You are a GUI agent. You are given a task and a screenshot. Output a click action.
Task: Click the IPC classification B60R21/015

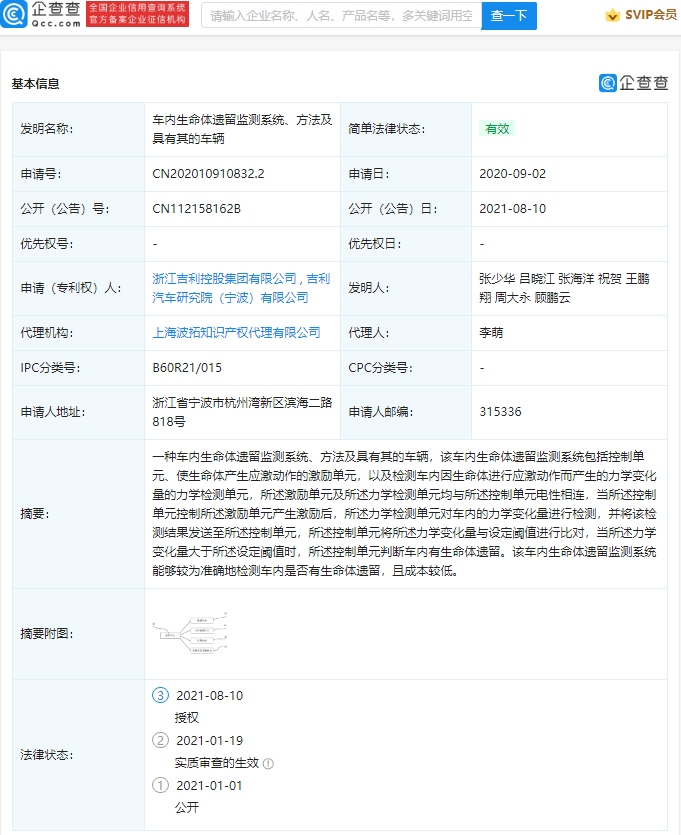tap(187, 368)
